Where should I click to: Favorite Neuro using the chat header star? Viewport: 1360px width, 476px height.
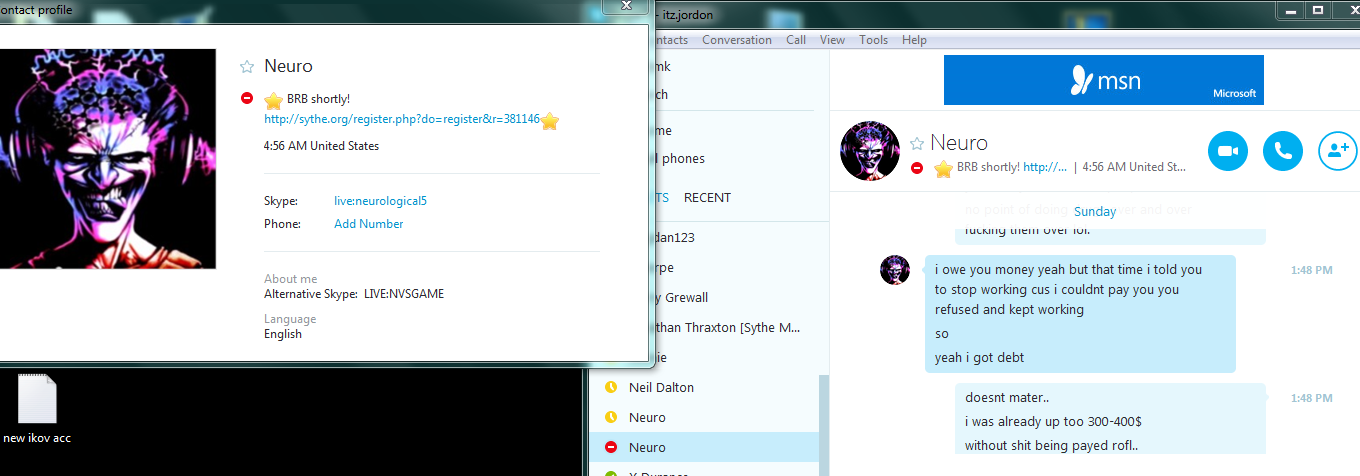[917, 143]
